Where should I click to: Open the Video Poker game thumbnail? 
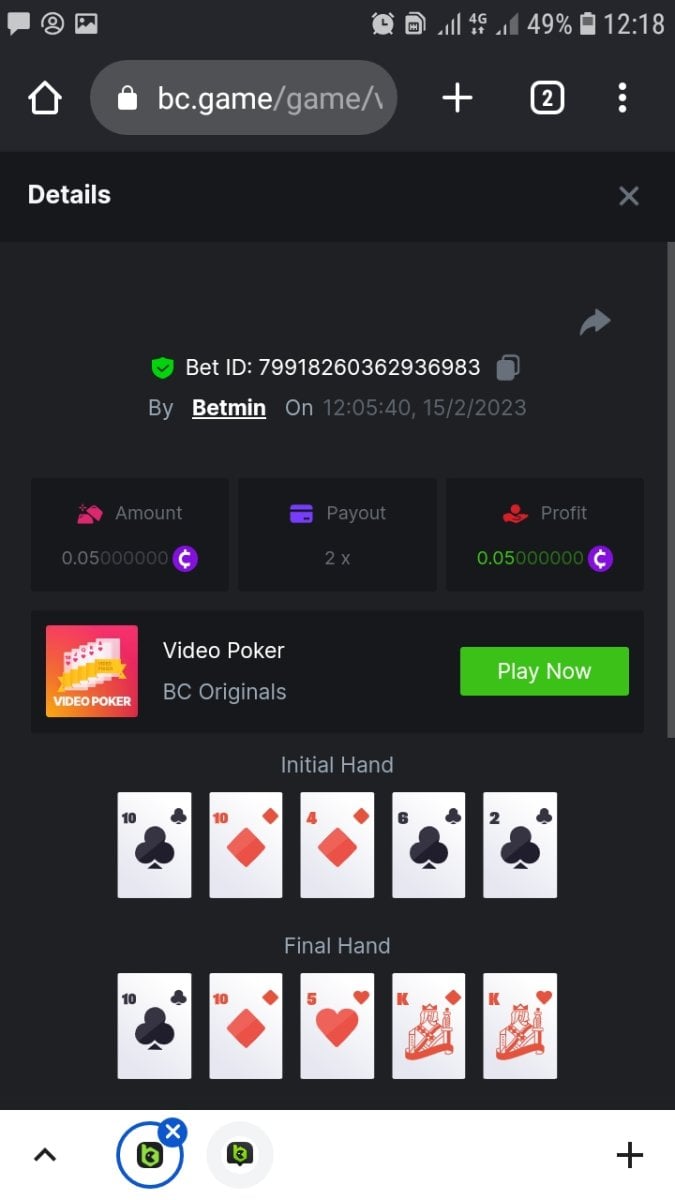tap(92, 671)
